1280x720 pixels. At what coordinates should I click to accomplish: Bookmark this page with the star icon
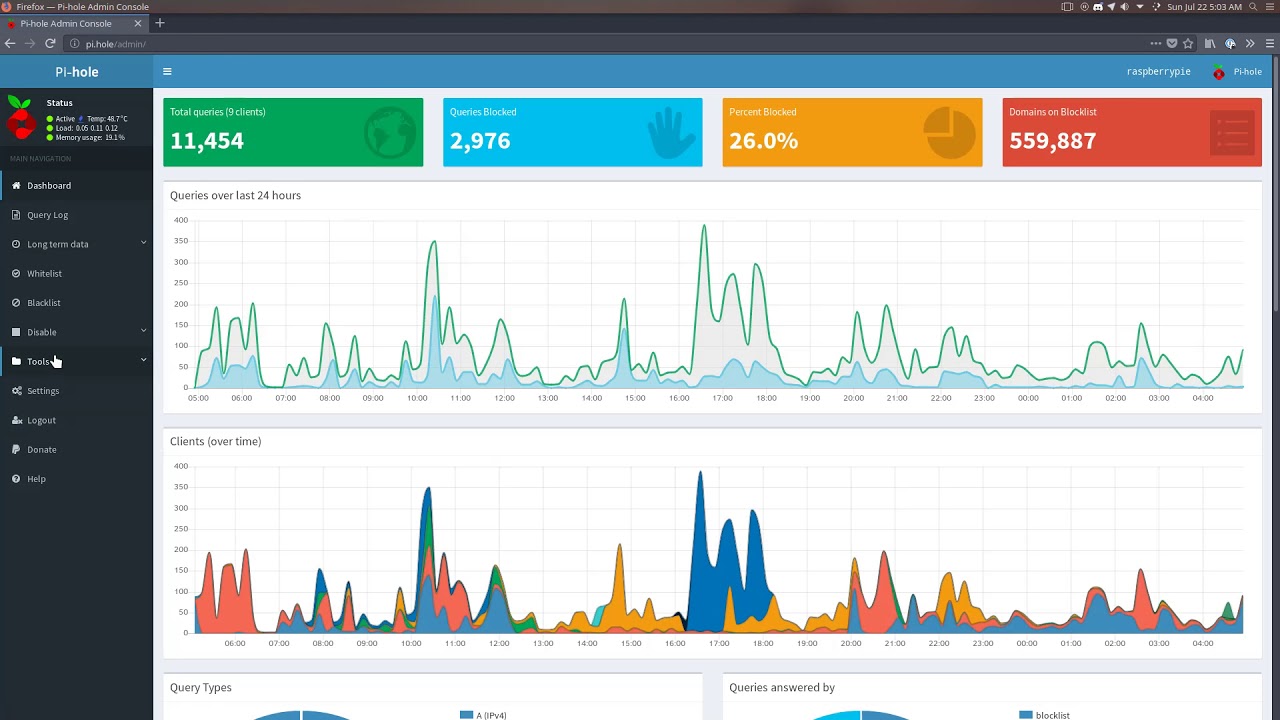point(1188,44)
